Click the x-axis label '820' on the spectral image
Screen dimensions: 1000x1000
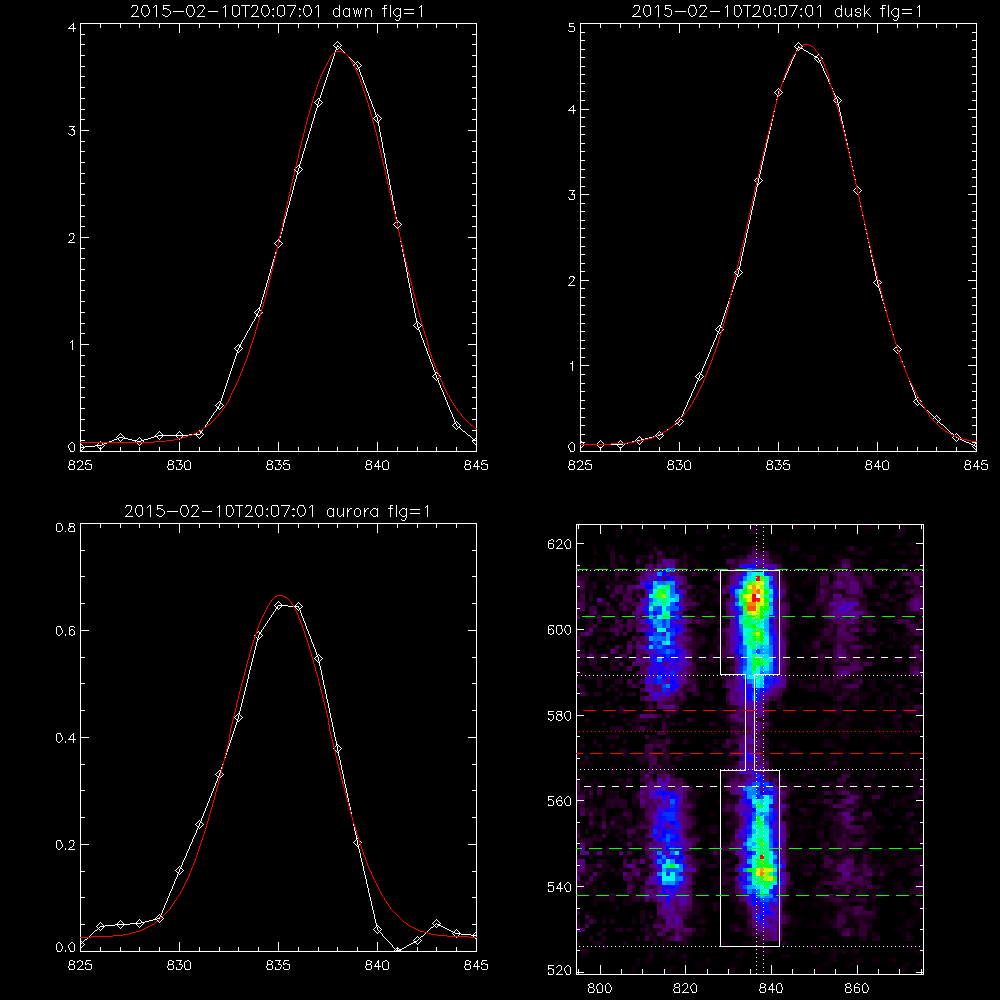pyautogui.click(x=686, y=989)
